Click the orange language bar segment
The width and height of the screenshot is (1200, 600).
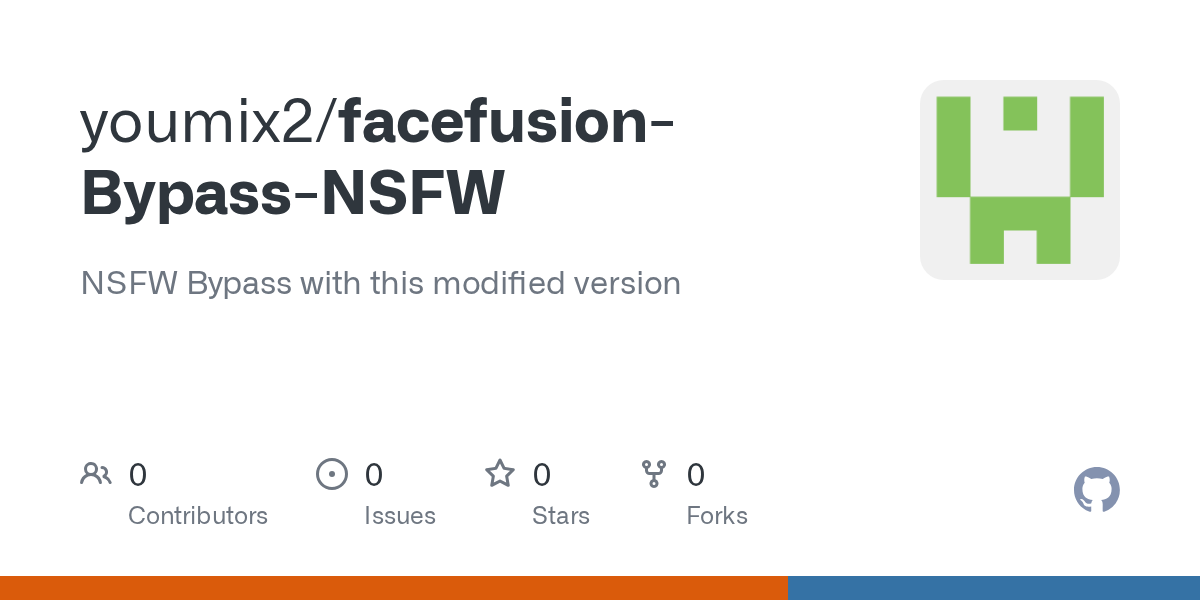[393, 588]
